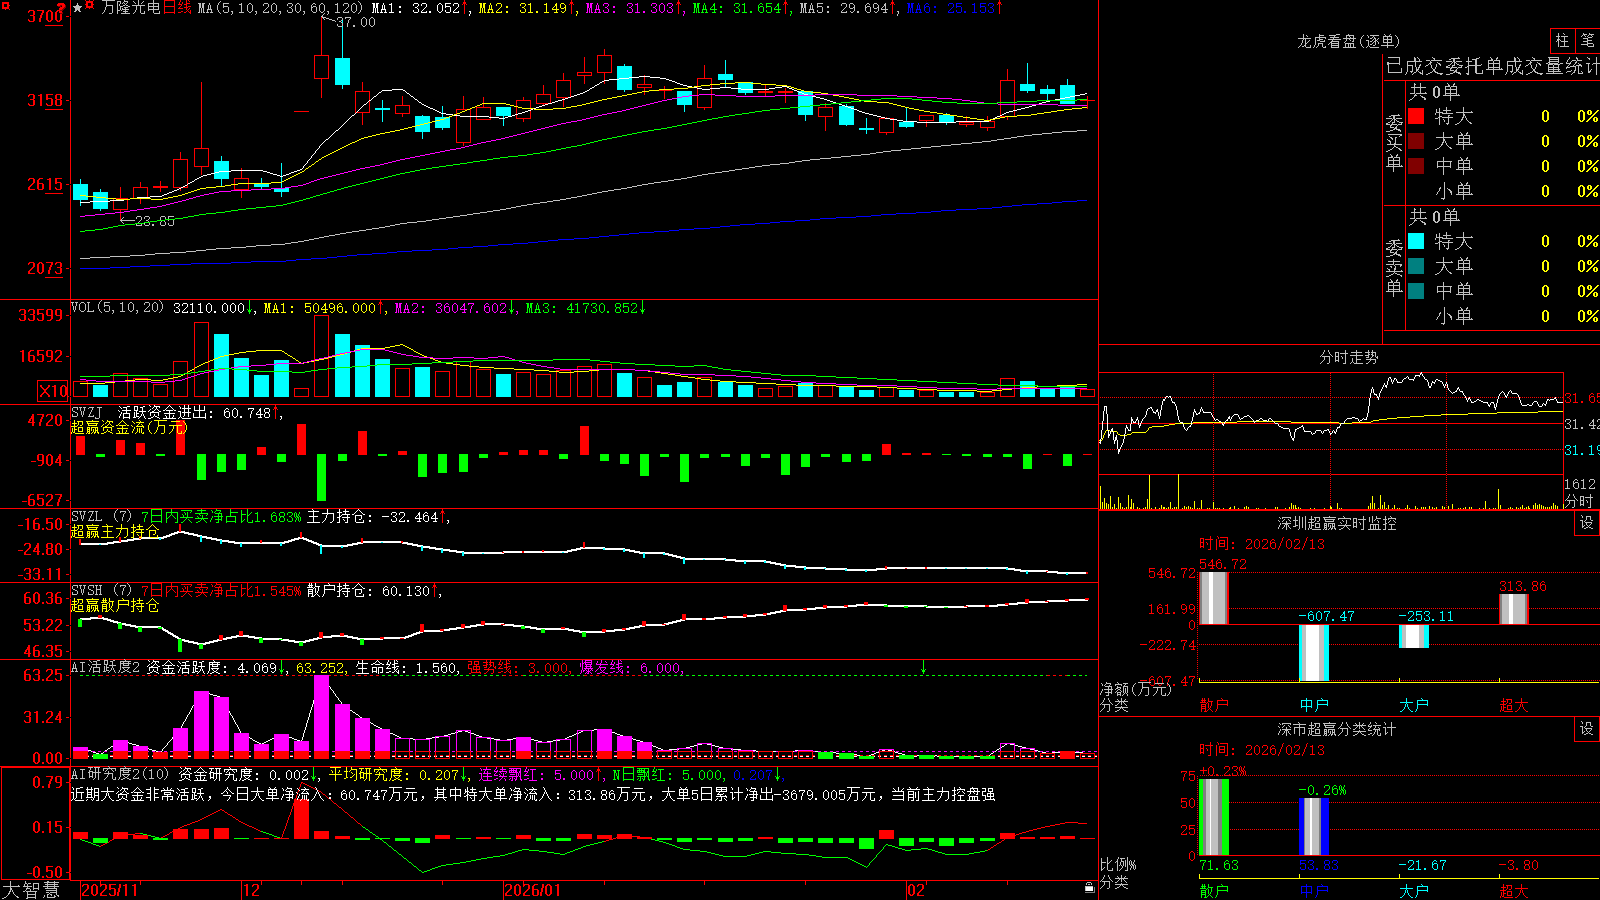Click the 超赢散户持仓 label
1600x900 pixels.
pos(115,605)
